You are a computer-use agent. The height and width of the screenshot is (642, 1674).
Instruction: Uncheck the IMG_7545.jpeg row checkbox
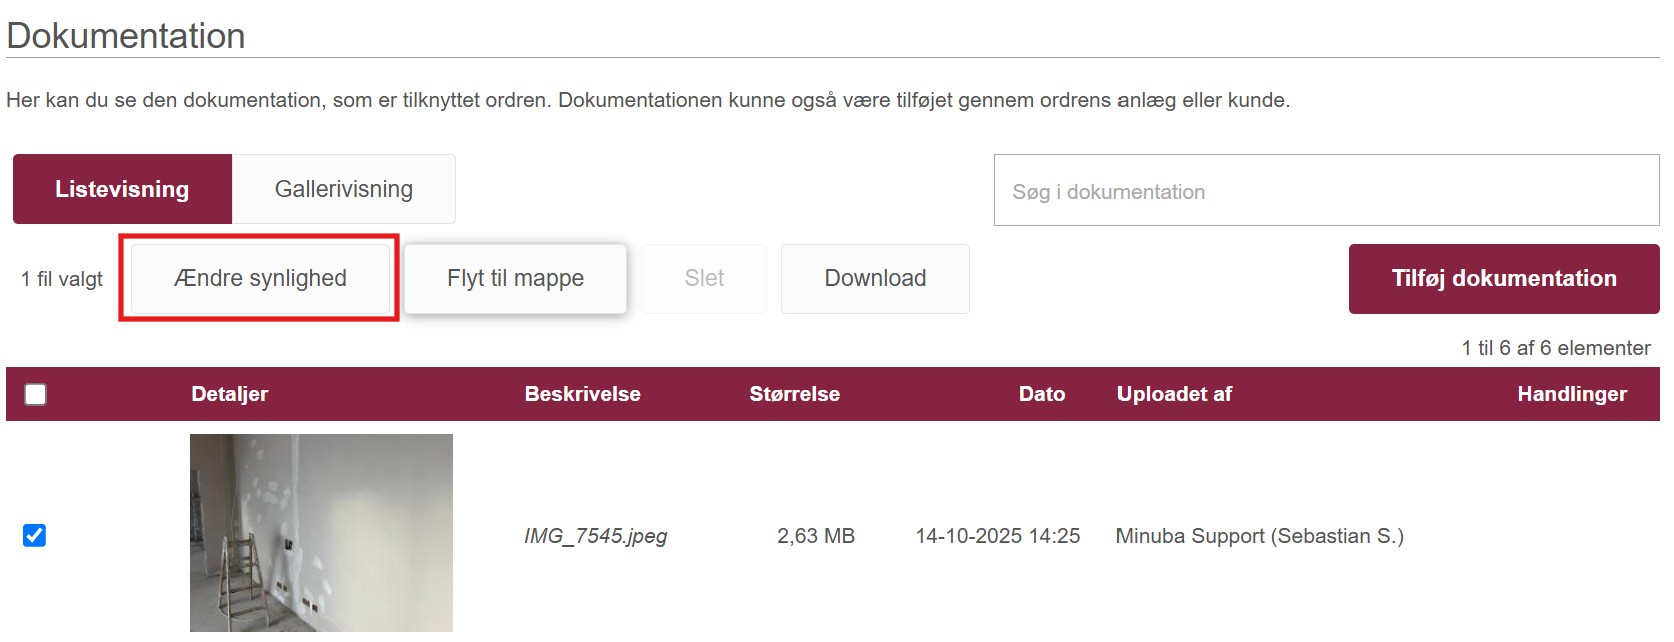click(x=34, y=536)
